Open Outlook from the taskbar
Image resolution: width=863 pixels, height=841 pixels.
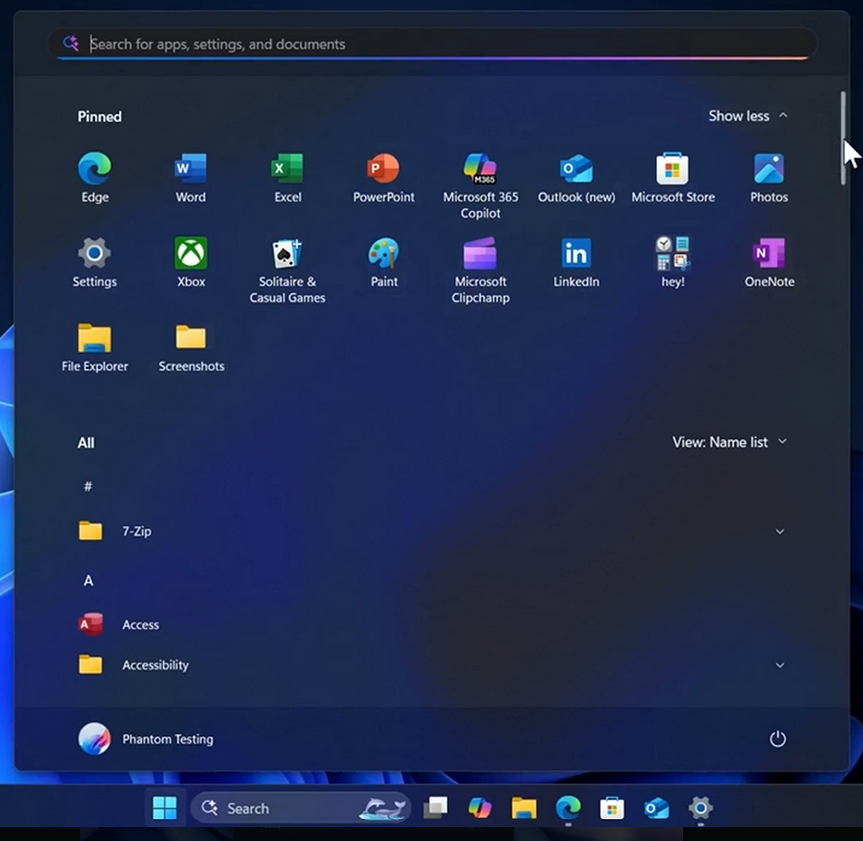click(x=656, y=808)
